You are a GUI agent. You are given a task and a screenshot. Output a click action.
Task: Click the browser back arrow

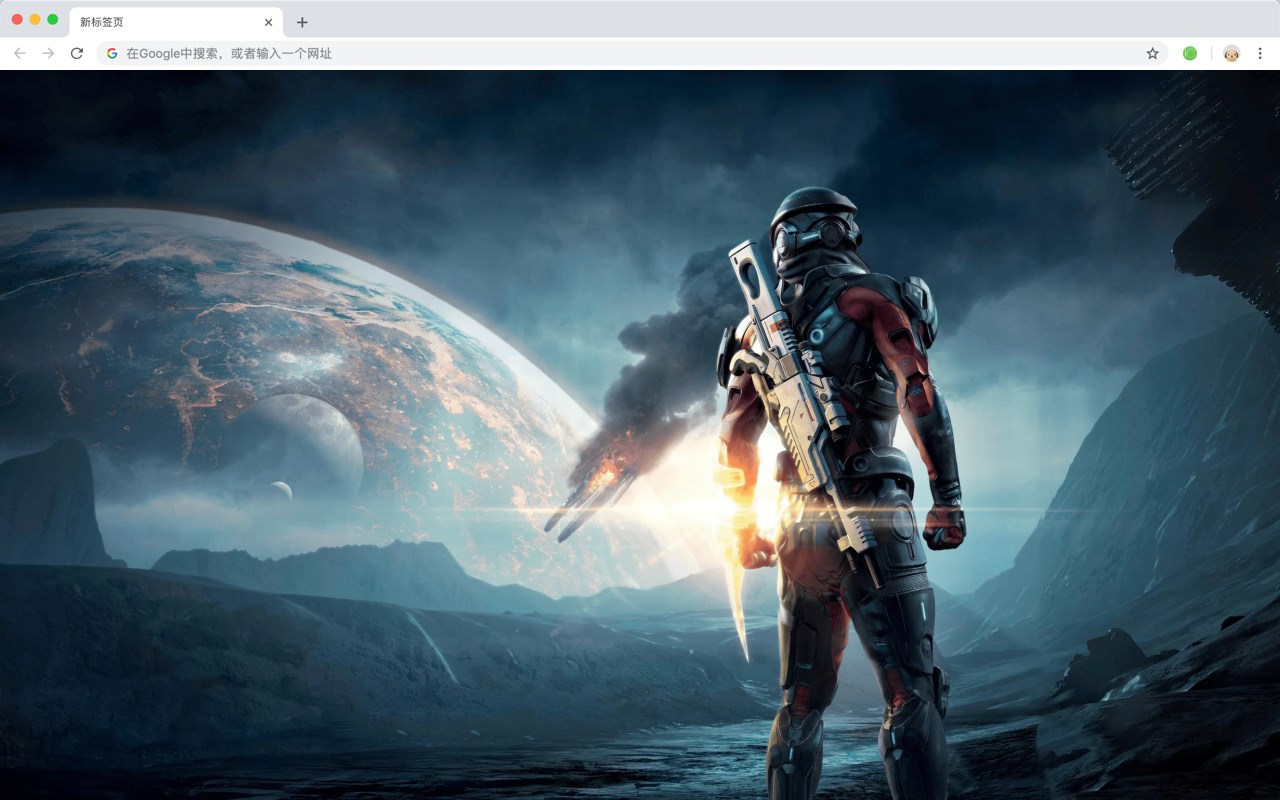[x=20, y=53]
